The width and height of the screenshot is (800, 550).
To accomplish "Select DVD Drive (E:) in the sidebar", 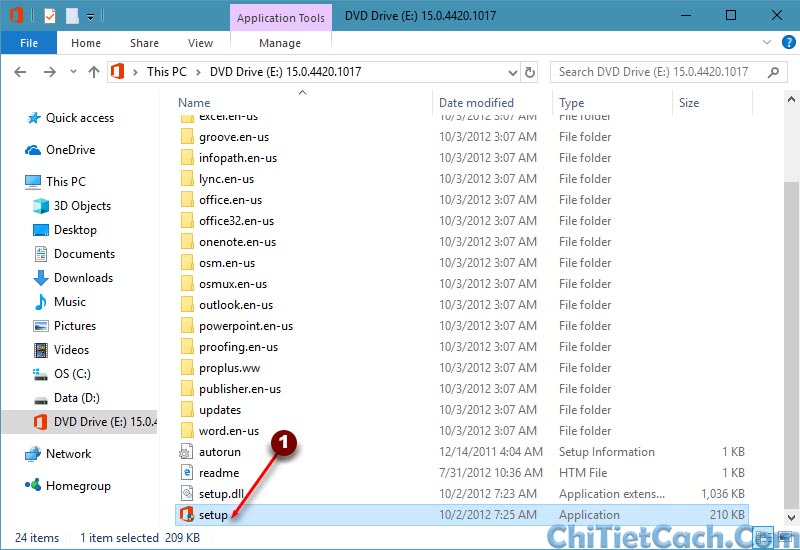I will click(79, 421).
